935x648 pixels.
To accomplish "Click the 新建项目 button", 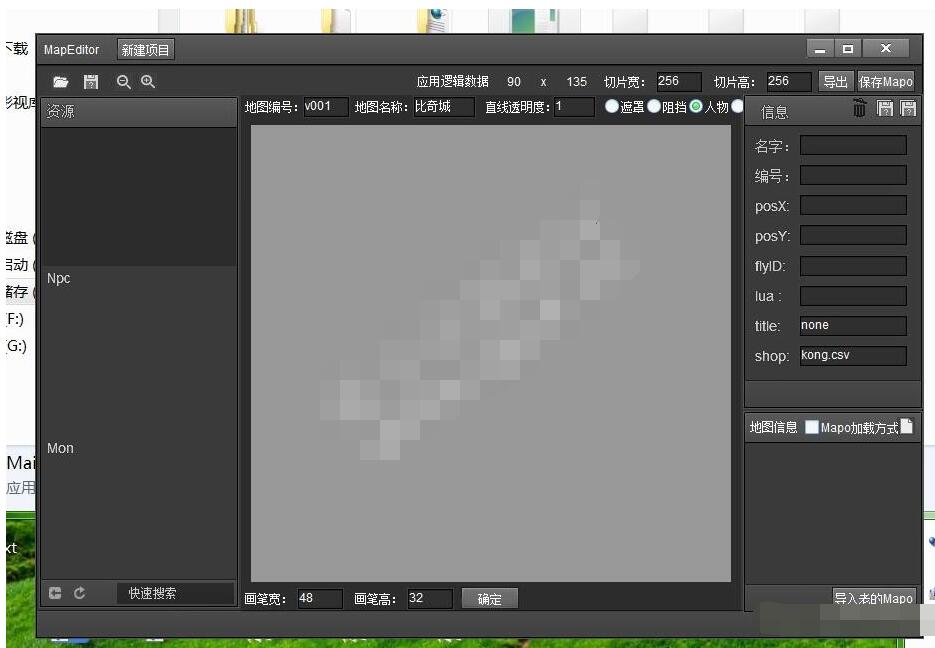I will coord(145,50).
